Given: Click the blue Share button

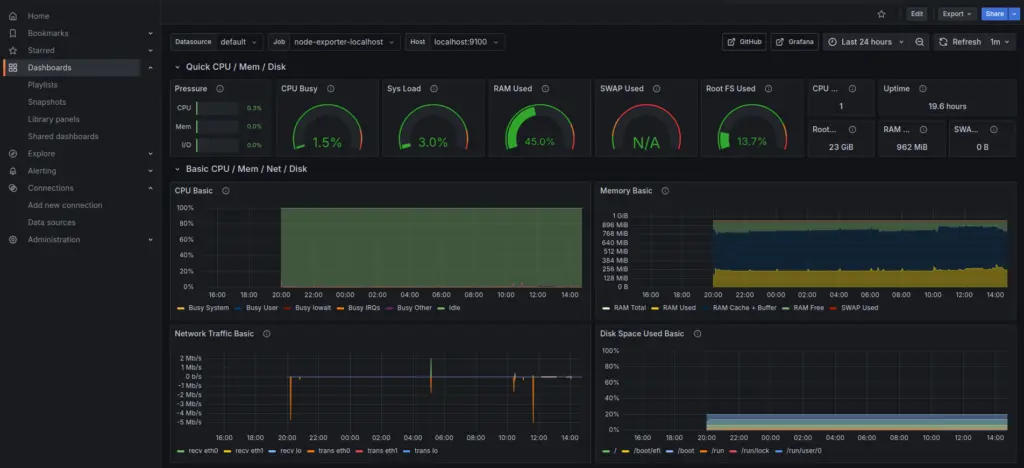Looking at the screenshot, I should pos(995,14).
